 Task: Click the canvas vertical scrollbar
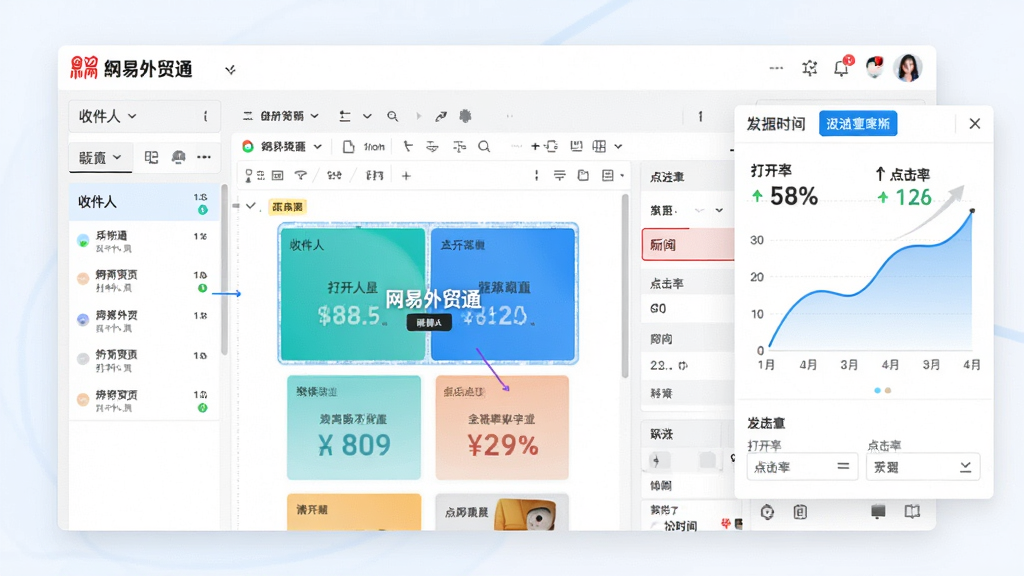(625, 285)
